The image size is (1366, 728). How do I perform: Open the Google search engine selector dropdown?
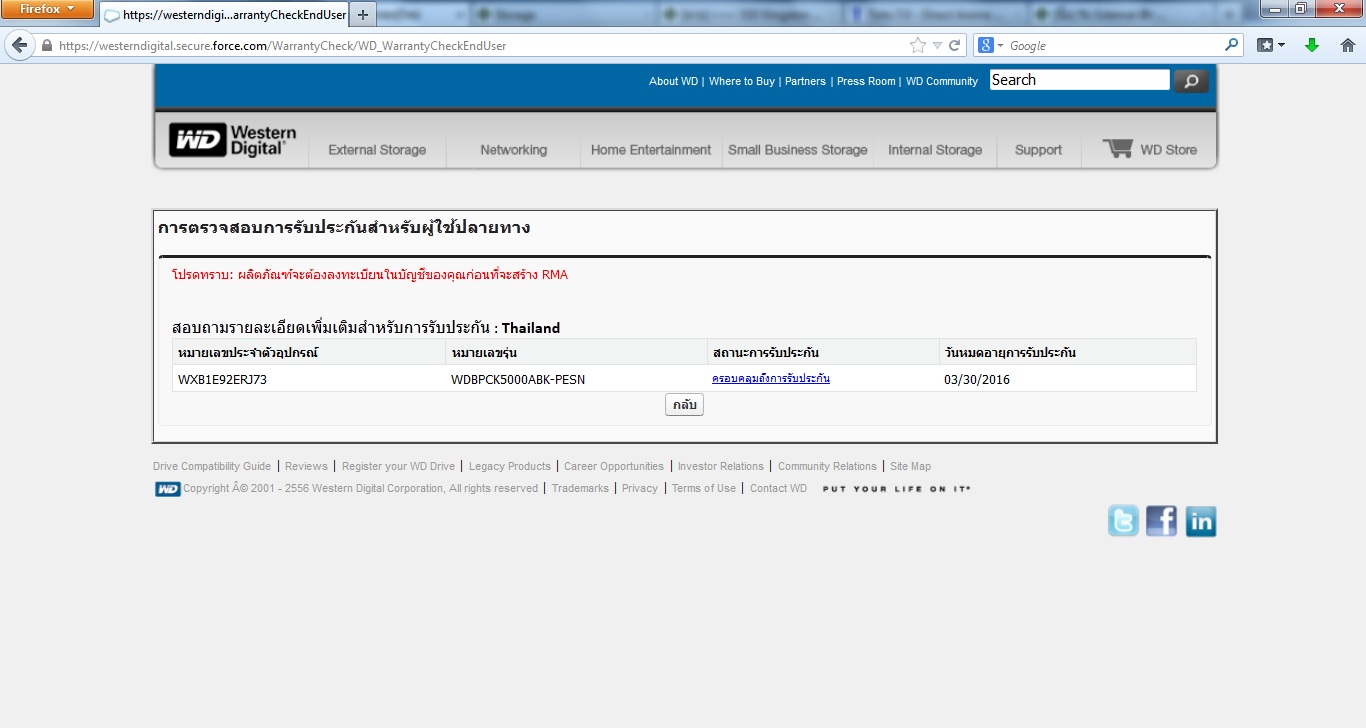(x=989, y=45)
